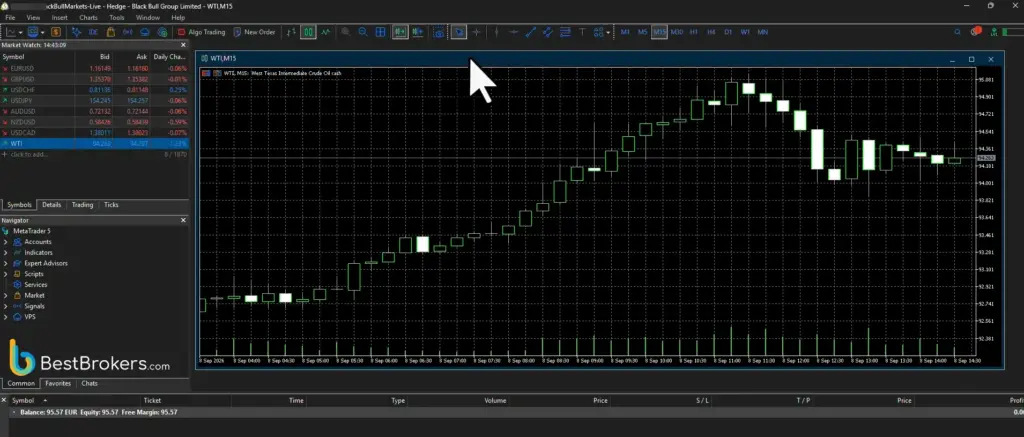
Task: Open the Tools menu
Action: (117, 18)
